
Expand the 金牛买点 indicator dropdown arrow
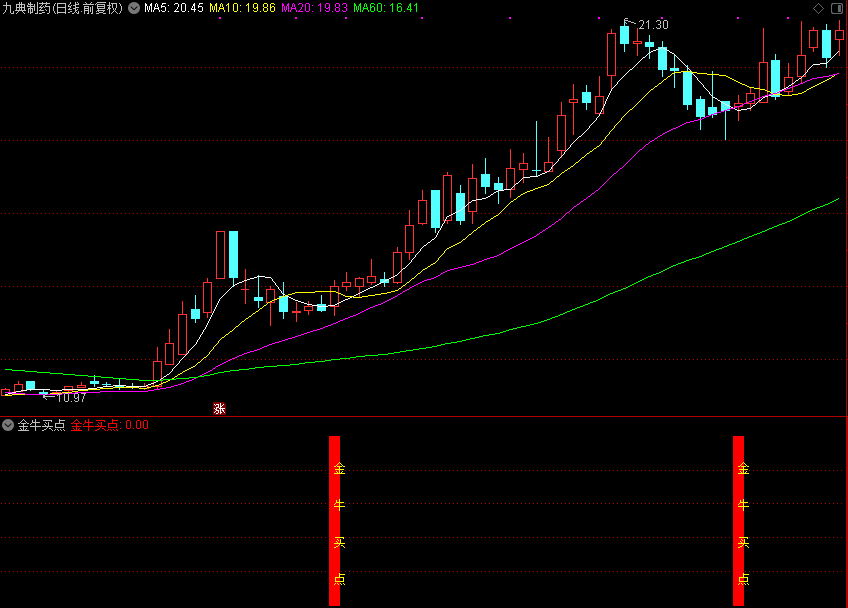[x=8, y=425]
